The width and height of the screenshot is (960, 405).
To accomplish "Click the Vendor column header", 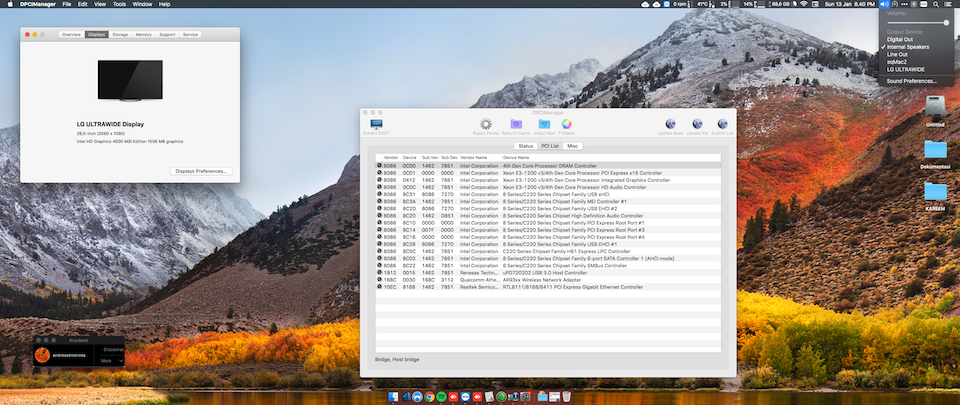I will point(391,158).
